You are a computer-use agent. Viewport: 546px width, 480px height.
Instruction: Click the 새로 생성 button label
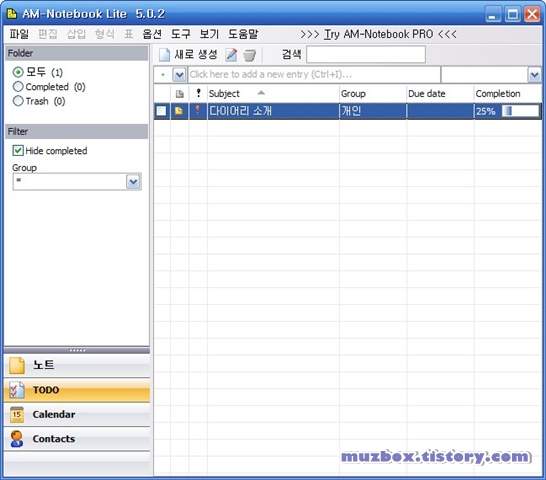(196, 55)
